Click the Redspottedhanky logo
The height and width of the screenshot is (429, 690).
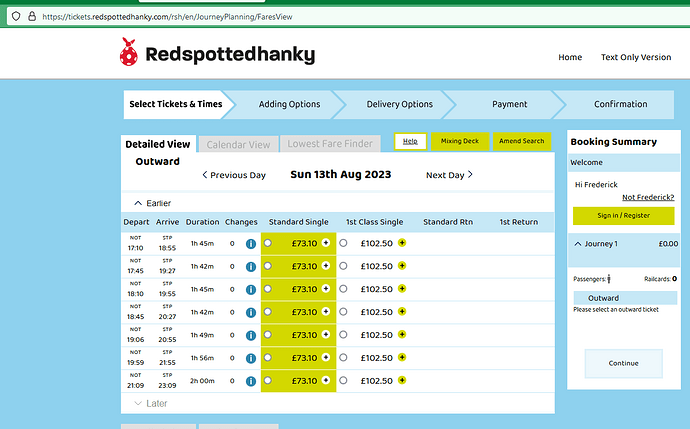pos(217,53)
